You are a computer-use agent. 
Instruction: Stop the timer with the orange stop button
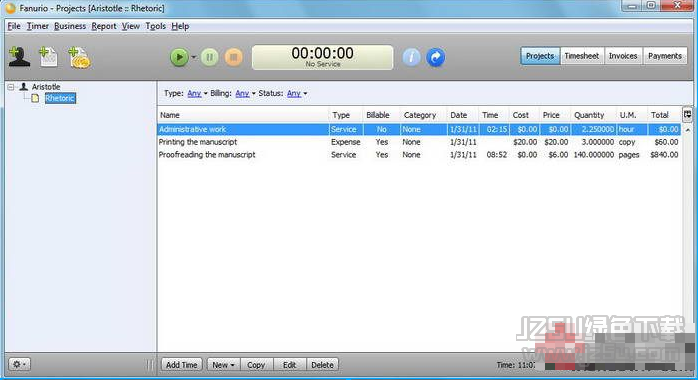[x=233, y=57]
